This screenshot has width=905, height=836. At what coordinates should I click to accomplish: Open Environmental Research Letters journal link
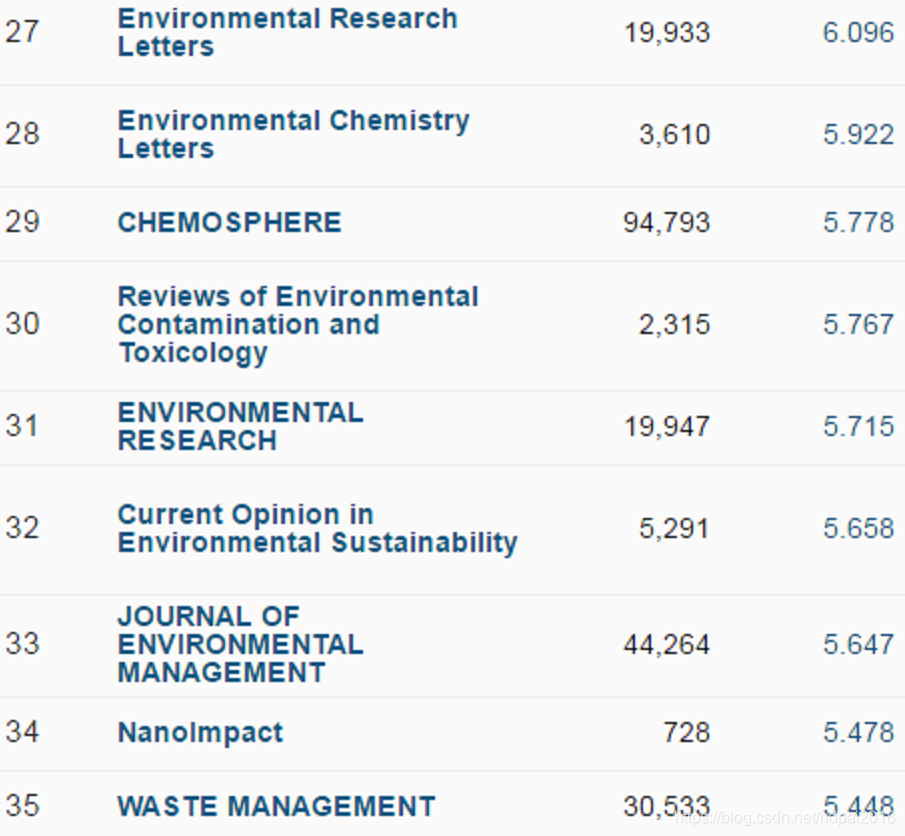point(287,32)
